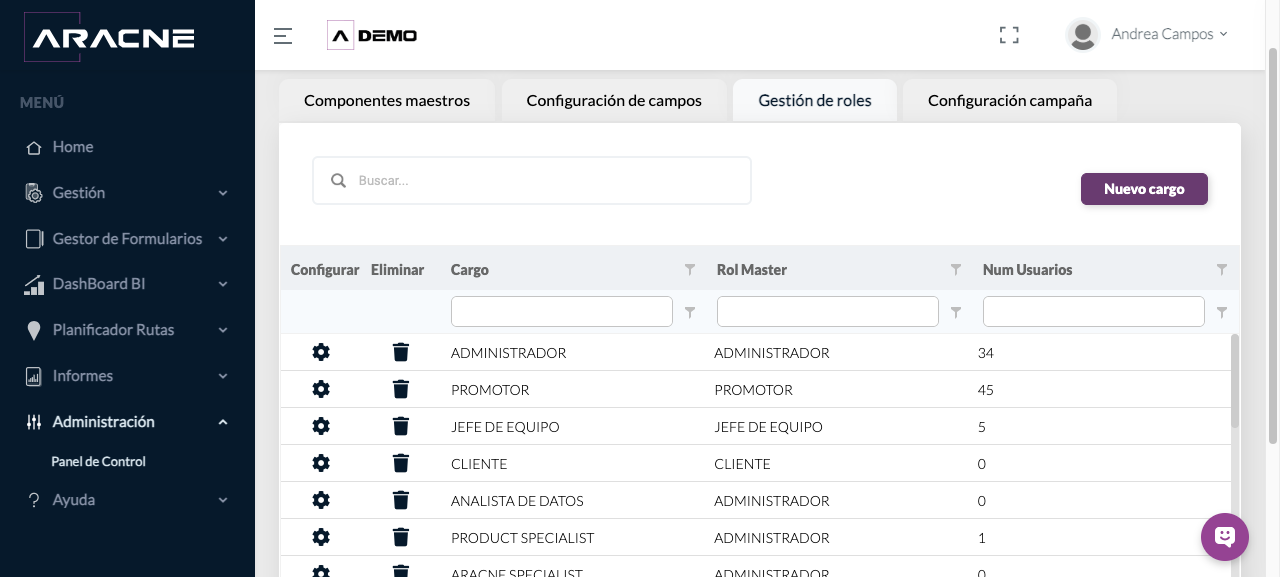Open filter icon in Rol Master header
This screenshot has height=577, width=1280.
tap(955, 270)
